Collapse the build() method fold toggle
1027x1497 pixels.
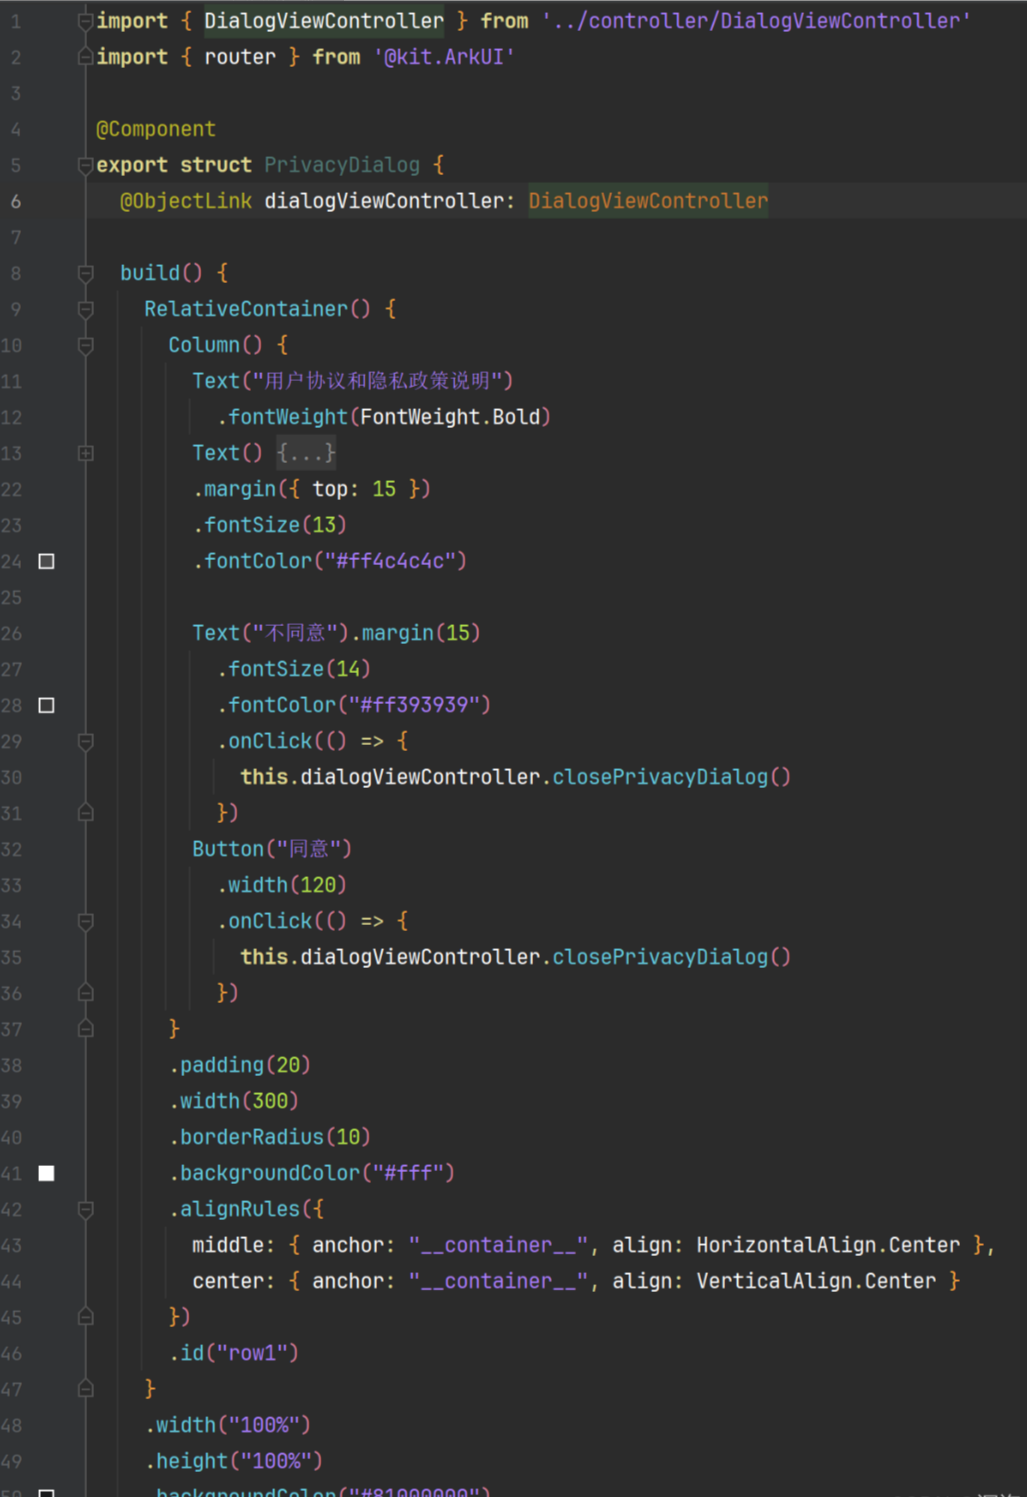coord(86,273)
